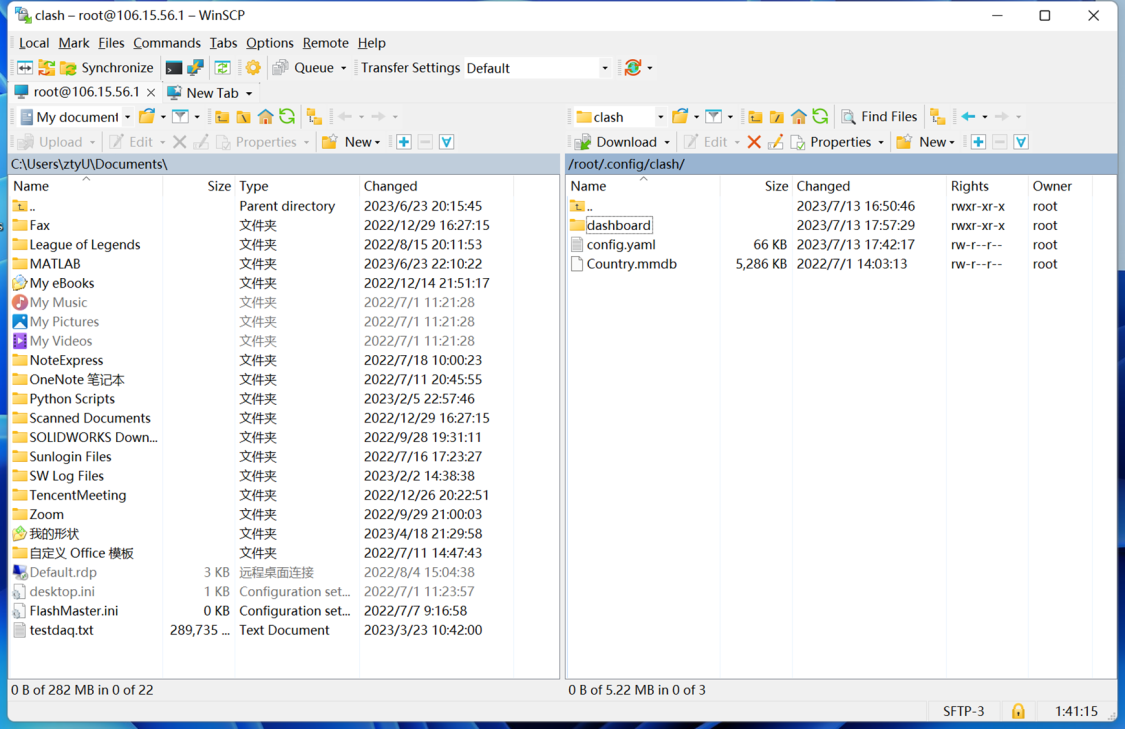
Task: Open the Remote menu
Action: point(325,43)
